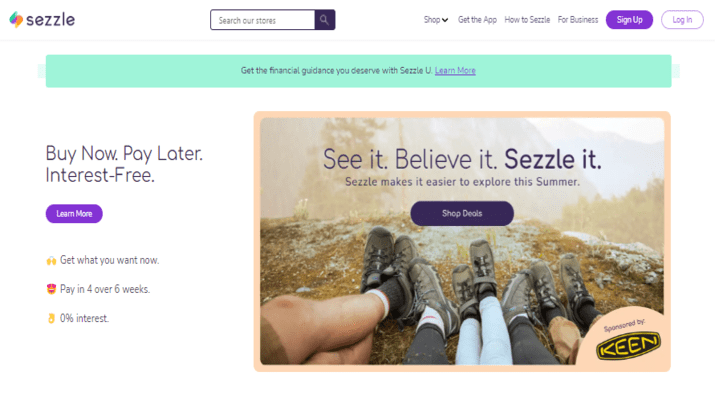Expand the Shop dropdown chevron

pyautogui.click(x=445, y=20)
